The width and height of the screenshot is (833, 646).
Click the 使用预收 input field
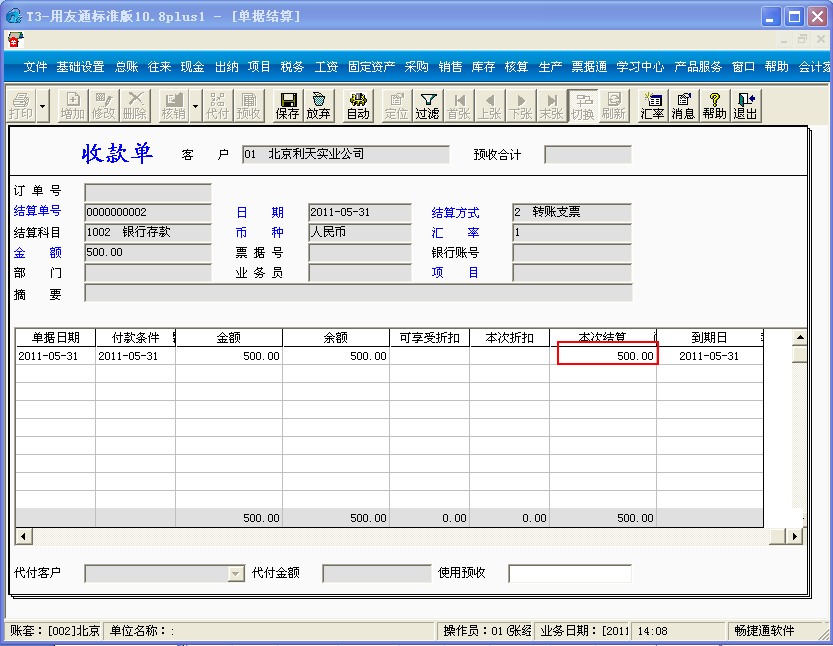pyautogui.click(x=570, y=574)
